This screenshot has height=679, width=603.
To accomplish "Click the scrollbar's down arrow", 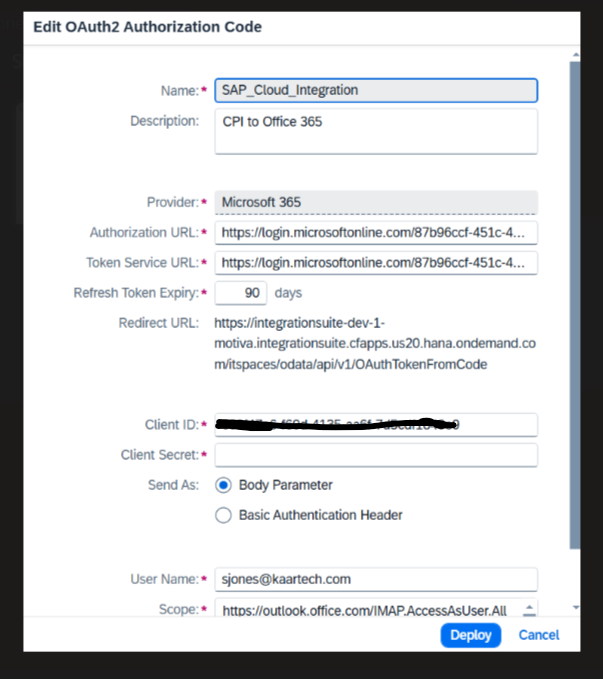I will (x=576, y=608).
